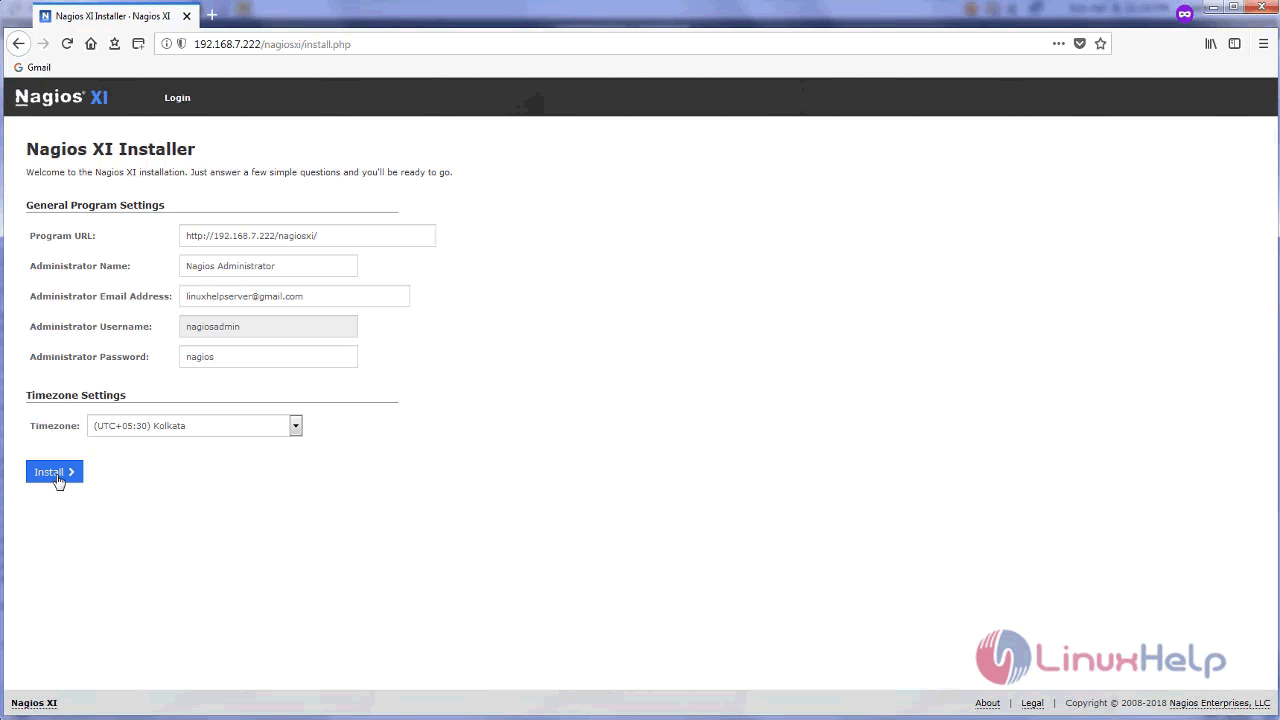Click the Administrator Name field
1280x720 pixels.
click(x=268, y=266)
